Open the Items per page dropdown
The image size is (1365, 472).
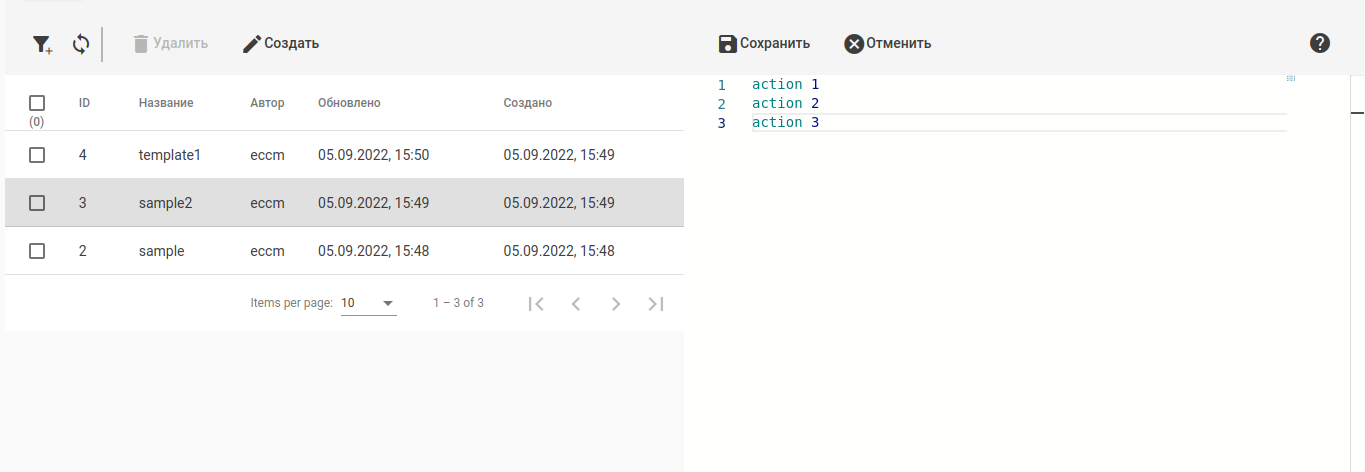tap(368, 303)
